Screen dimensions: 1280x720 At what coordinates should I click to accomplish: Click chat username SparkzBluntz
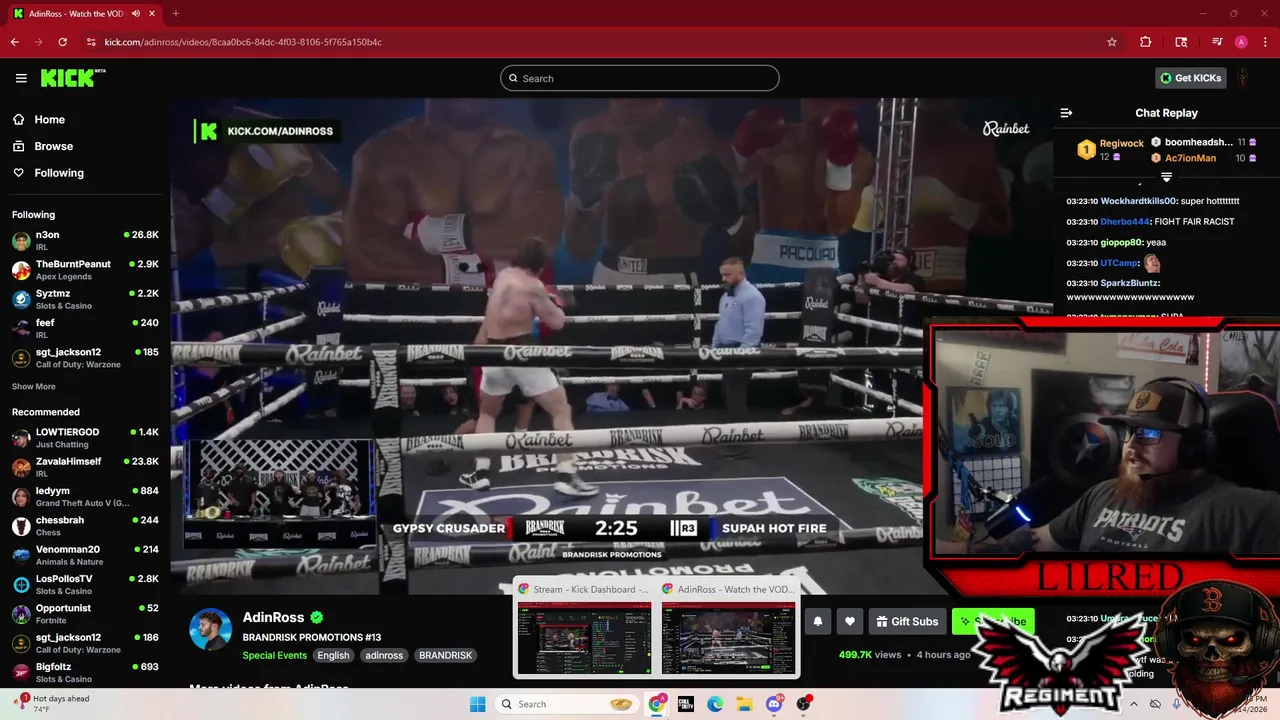(x=1129, y=283)
